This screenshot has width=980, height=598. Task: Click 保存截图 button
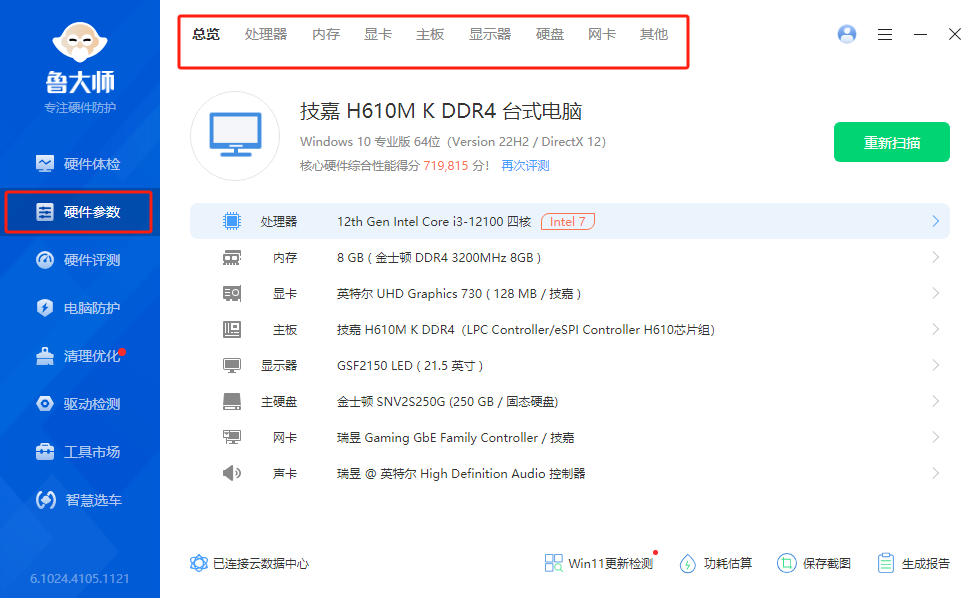[826, 564]
